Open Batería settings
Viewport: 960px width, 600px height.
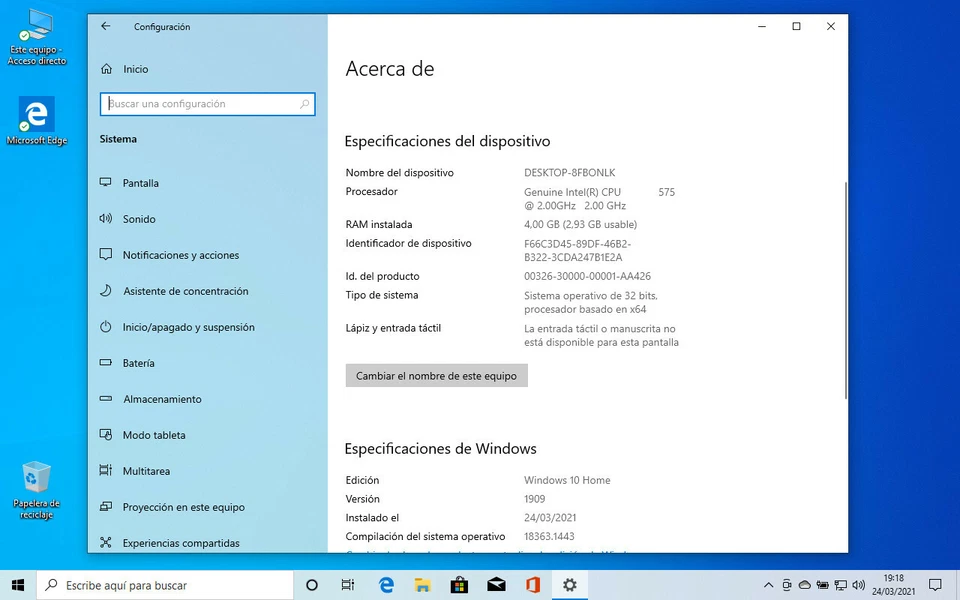139,363
